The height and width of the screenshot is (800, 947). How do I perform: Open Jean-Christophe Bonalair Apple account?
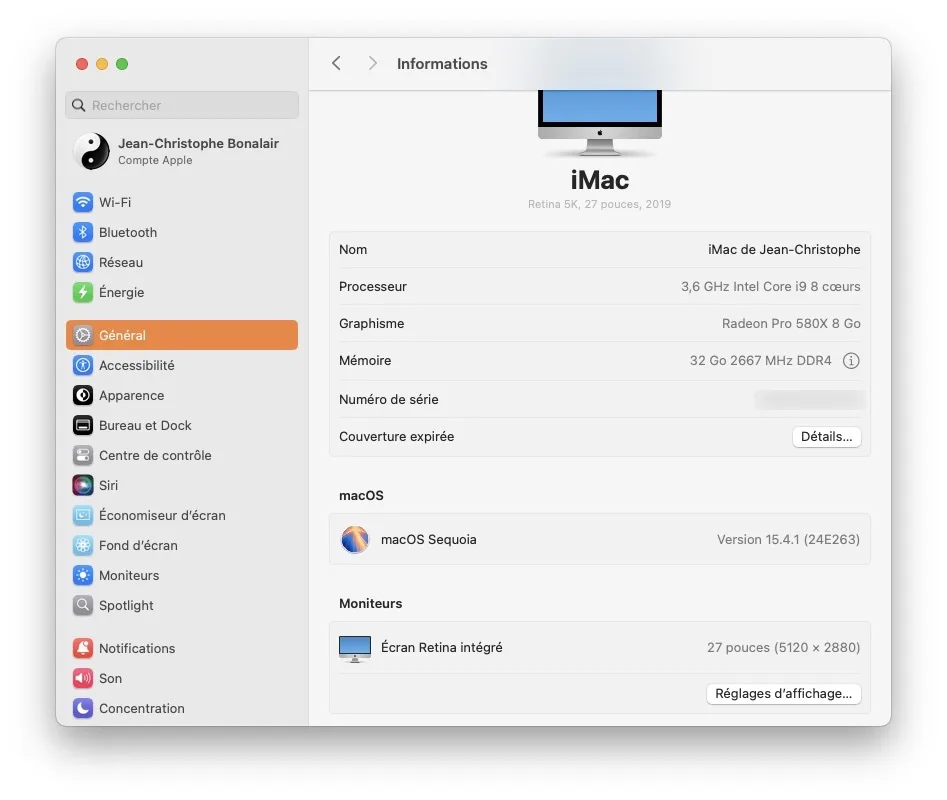(x=182, y=151)
